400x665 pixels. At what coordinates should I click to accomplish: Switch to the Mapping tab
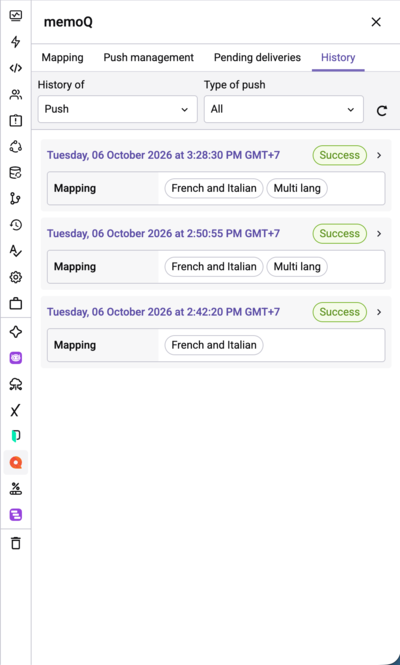62,57
